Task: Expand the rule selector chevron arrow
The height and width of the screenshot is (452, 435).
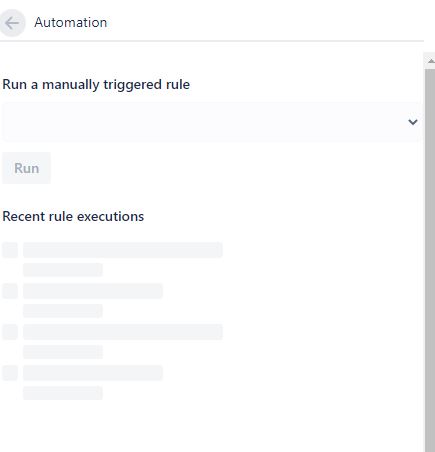Action: 413,122
